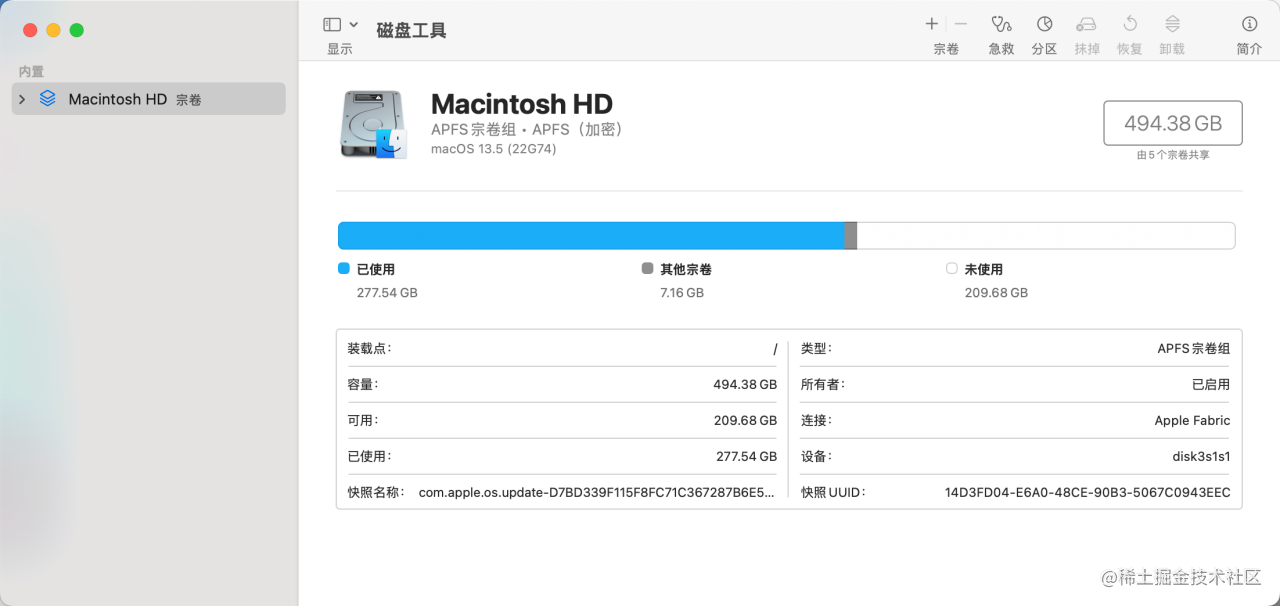Click the 7.16 GB other volumes value
This screenshot has width=1280, height=606.
click(x=682, y=293)
